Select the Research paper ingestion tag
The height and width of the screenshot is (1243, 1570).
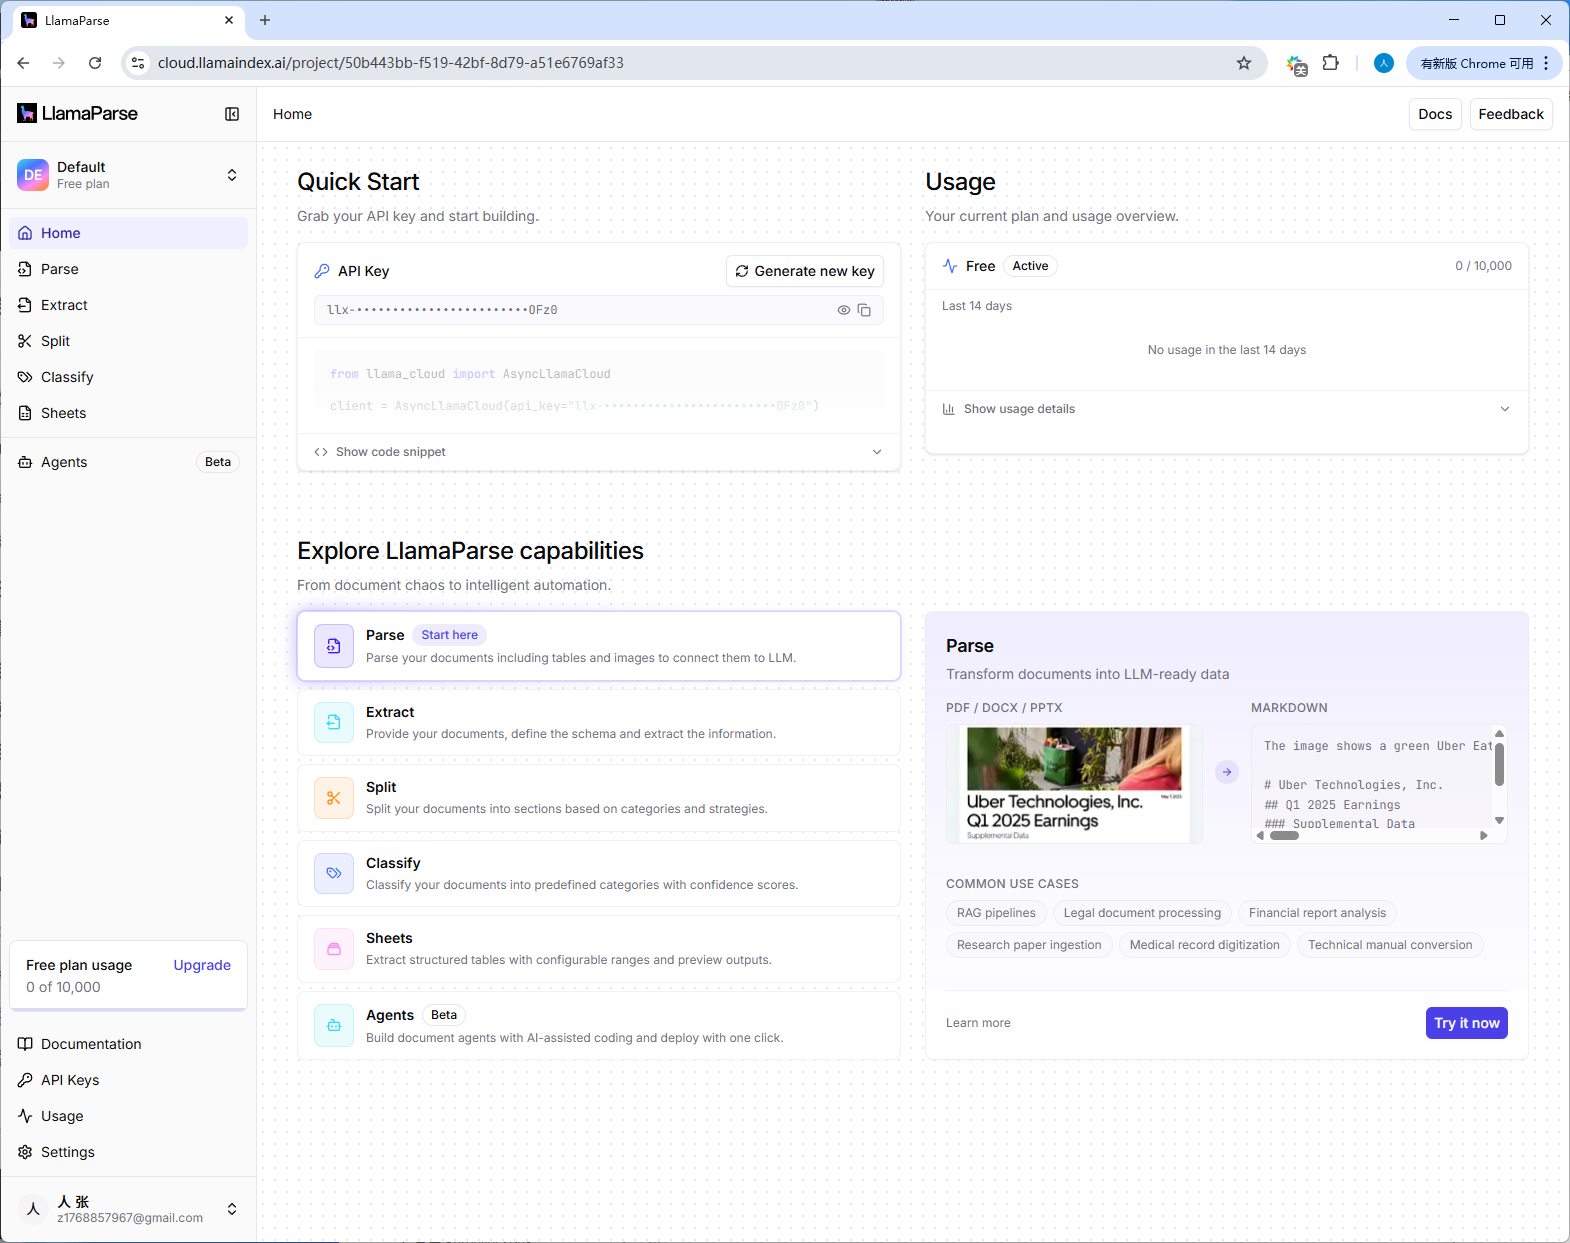(1029, 945)
